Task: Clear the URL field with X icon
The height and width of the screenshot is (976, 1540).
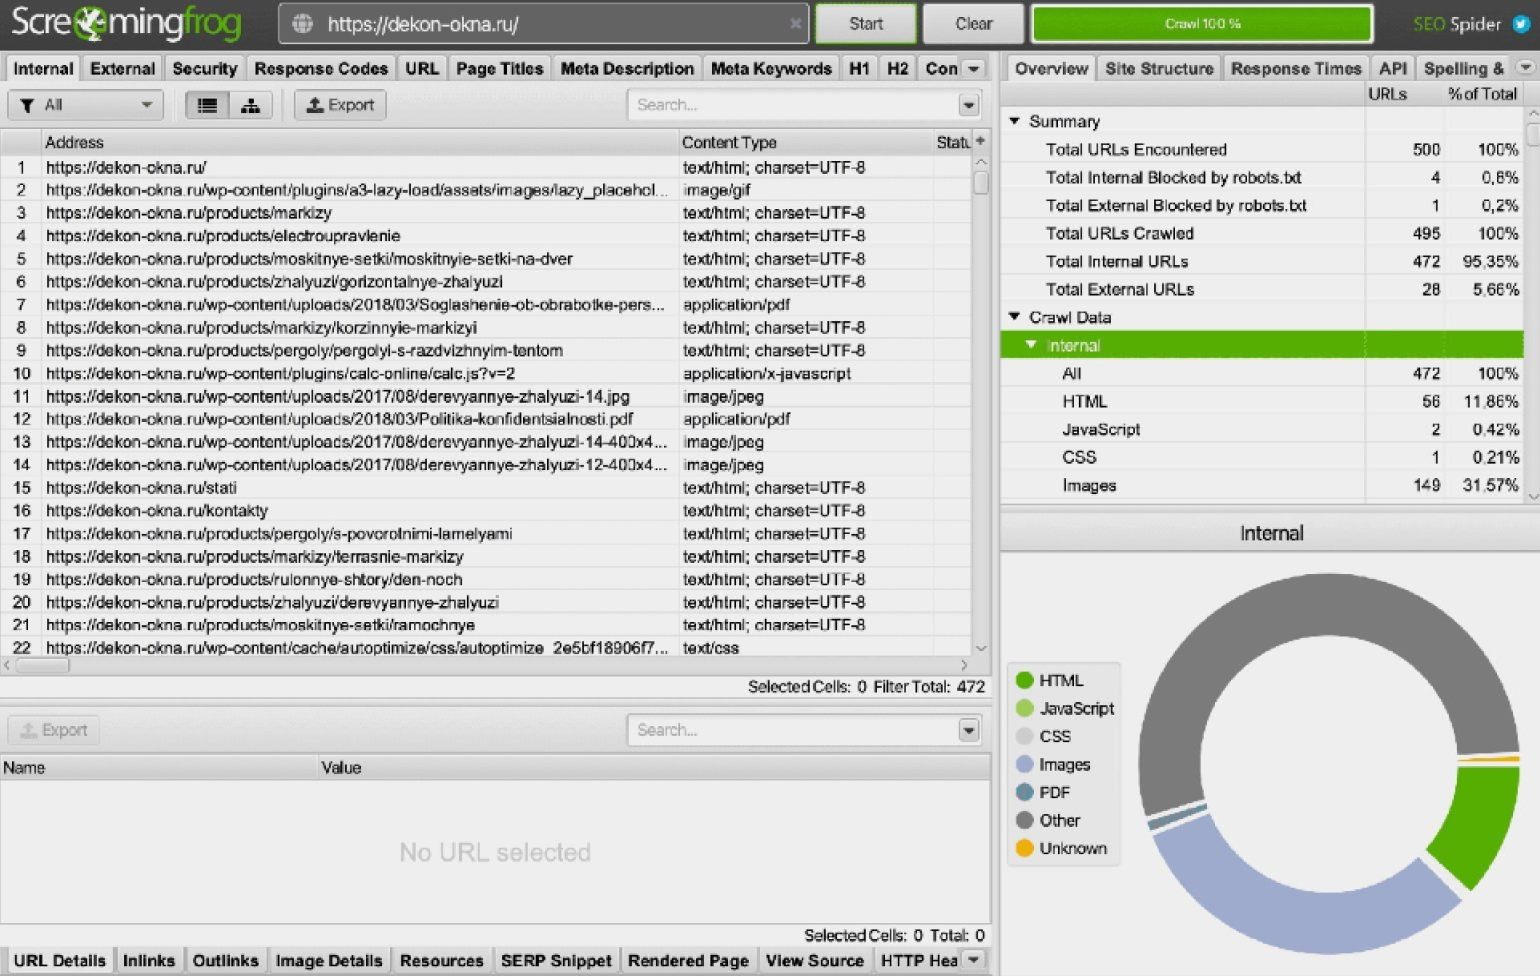Action: tap(795, 24)
